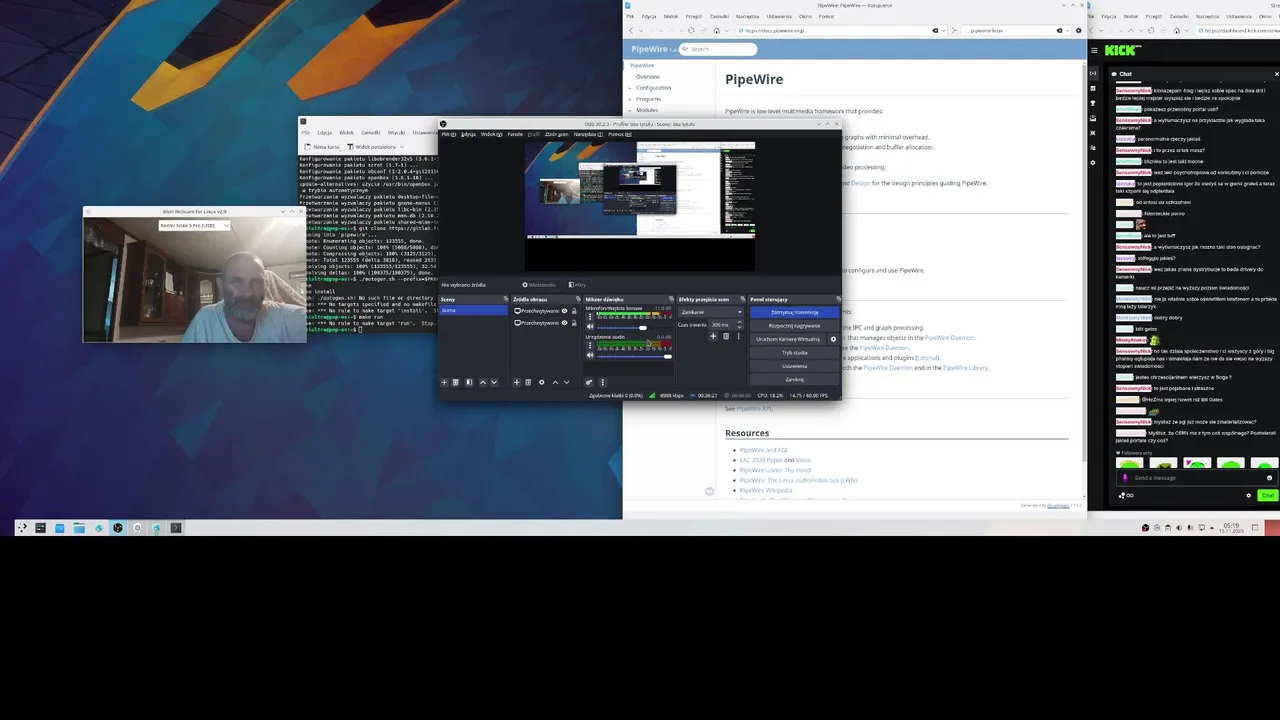Click green Chat send button on Kick
This screenshot has width=1280, height=720.
click(x=1268, y=495)
